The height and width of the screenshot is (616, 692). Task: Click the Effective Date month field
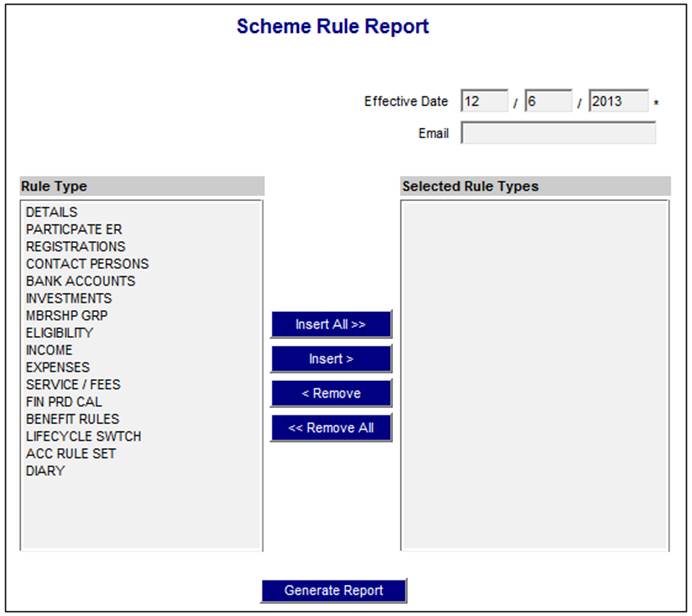pos(548,101)
